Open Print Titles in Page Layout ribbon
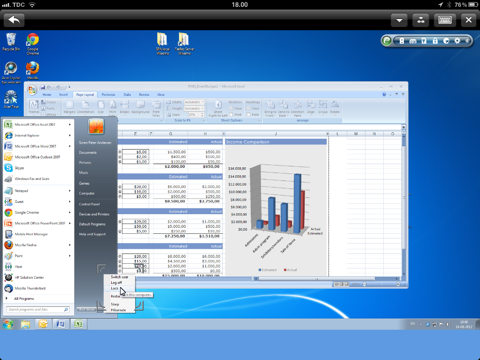Image resolution: width=480 pixels, height=360 pixels. coord(156,108)
